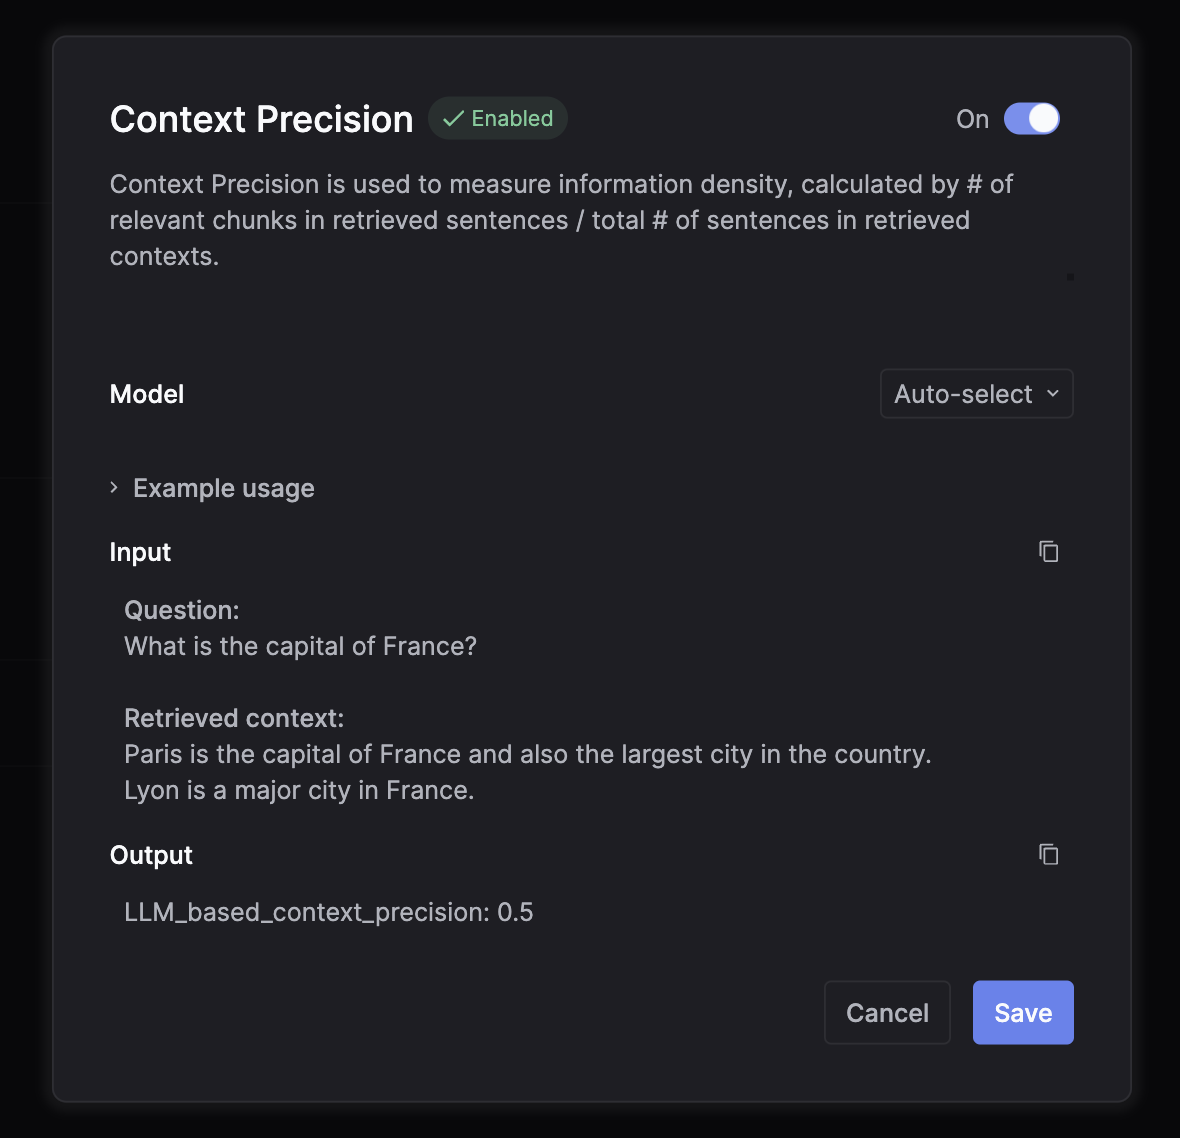Click the Output section heading
1180x1138 pixels.
coord(151,855)
